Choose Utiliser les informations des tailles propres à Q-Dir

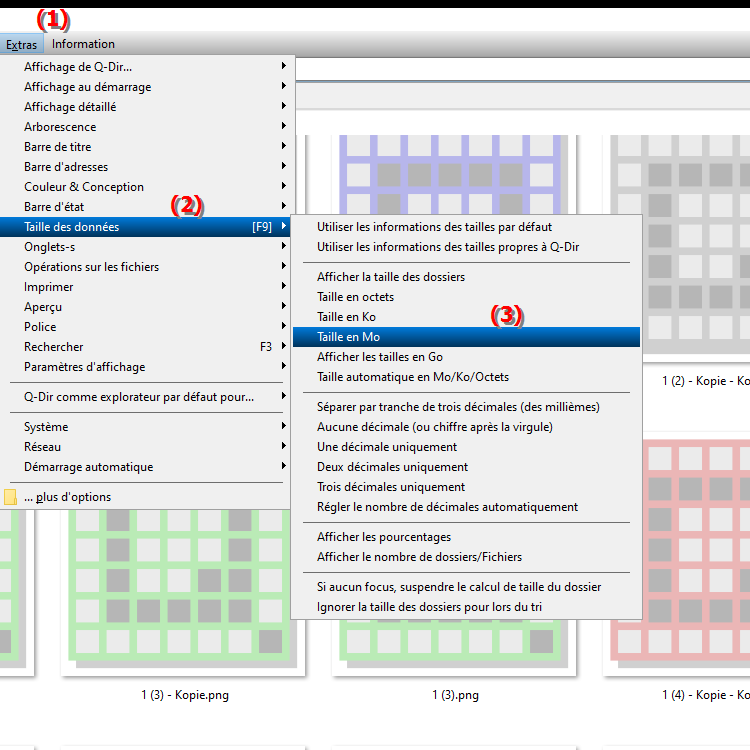point(466,247)
